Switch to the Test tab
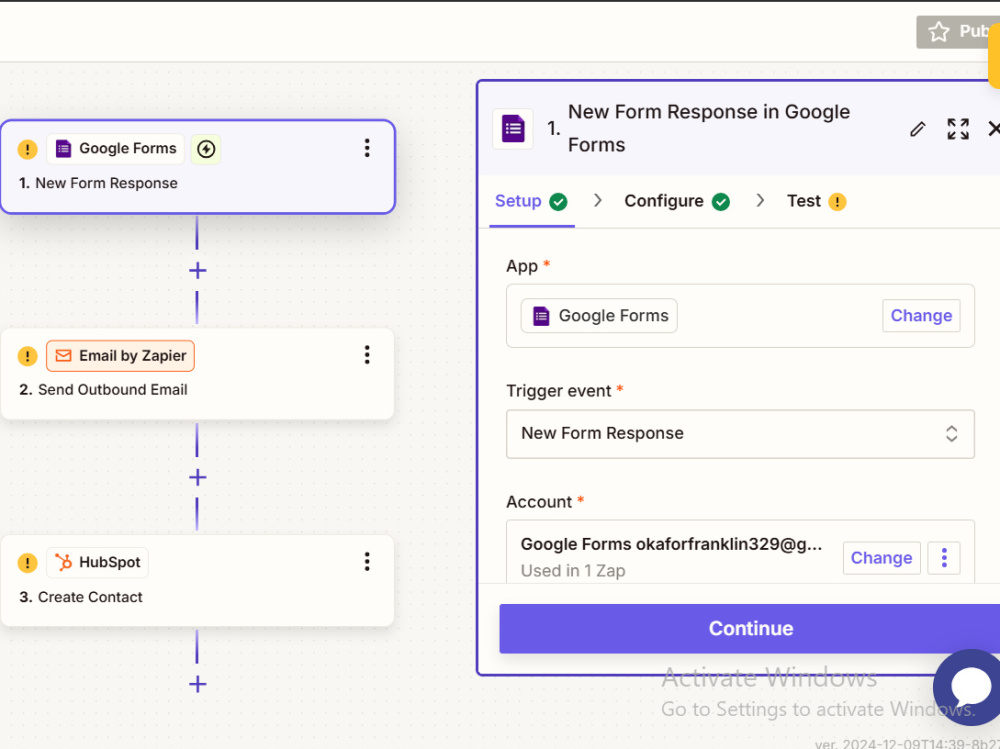This screenshot has height=749, width=1000. [x=816, y=202]
